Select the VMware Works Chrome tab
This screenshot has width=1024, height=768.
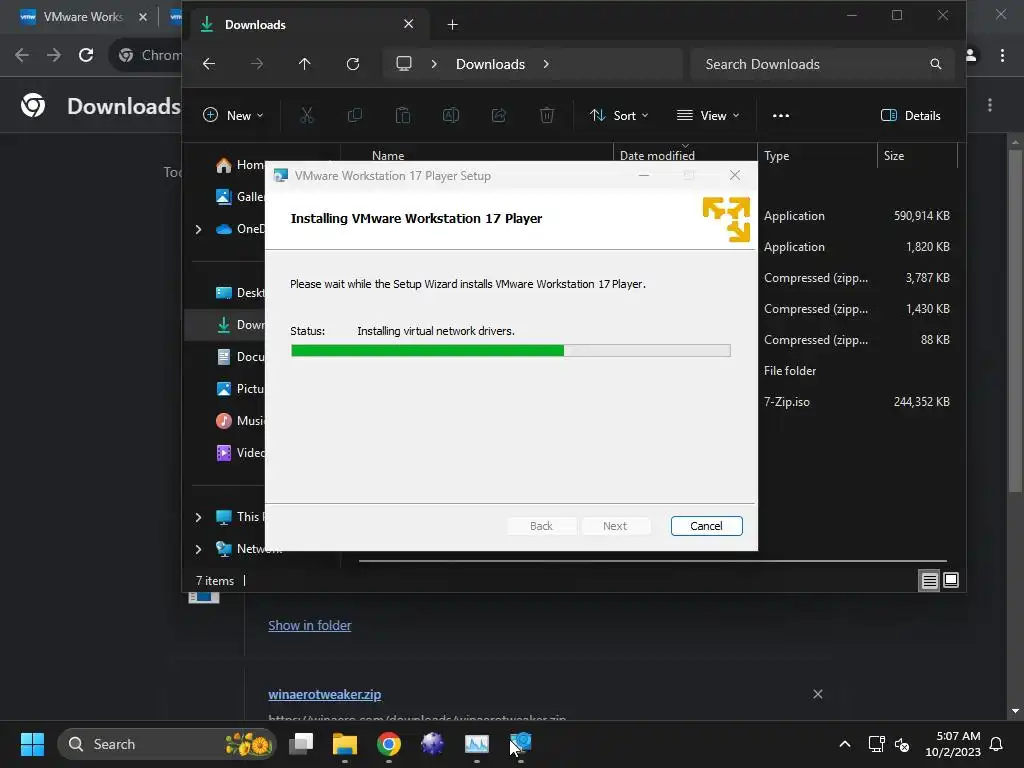point(83,17)
